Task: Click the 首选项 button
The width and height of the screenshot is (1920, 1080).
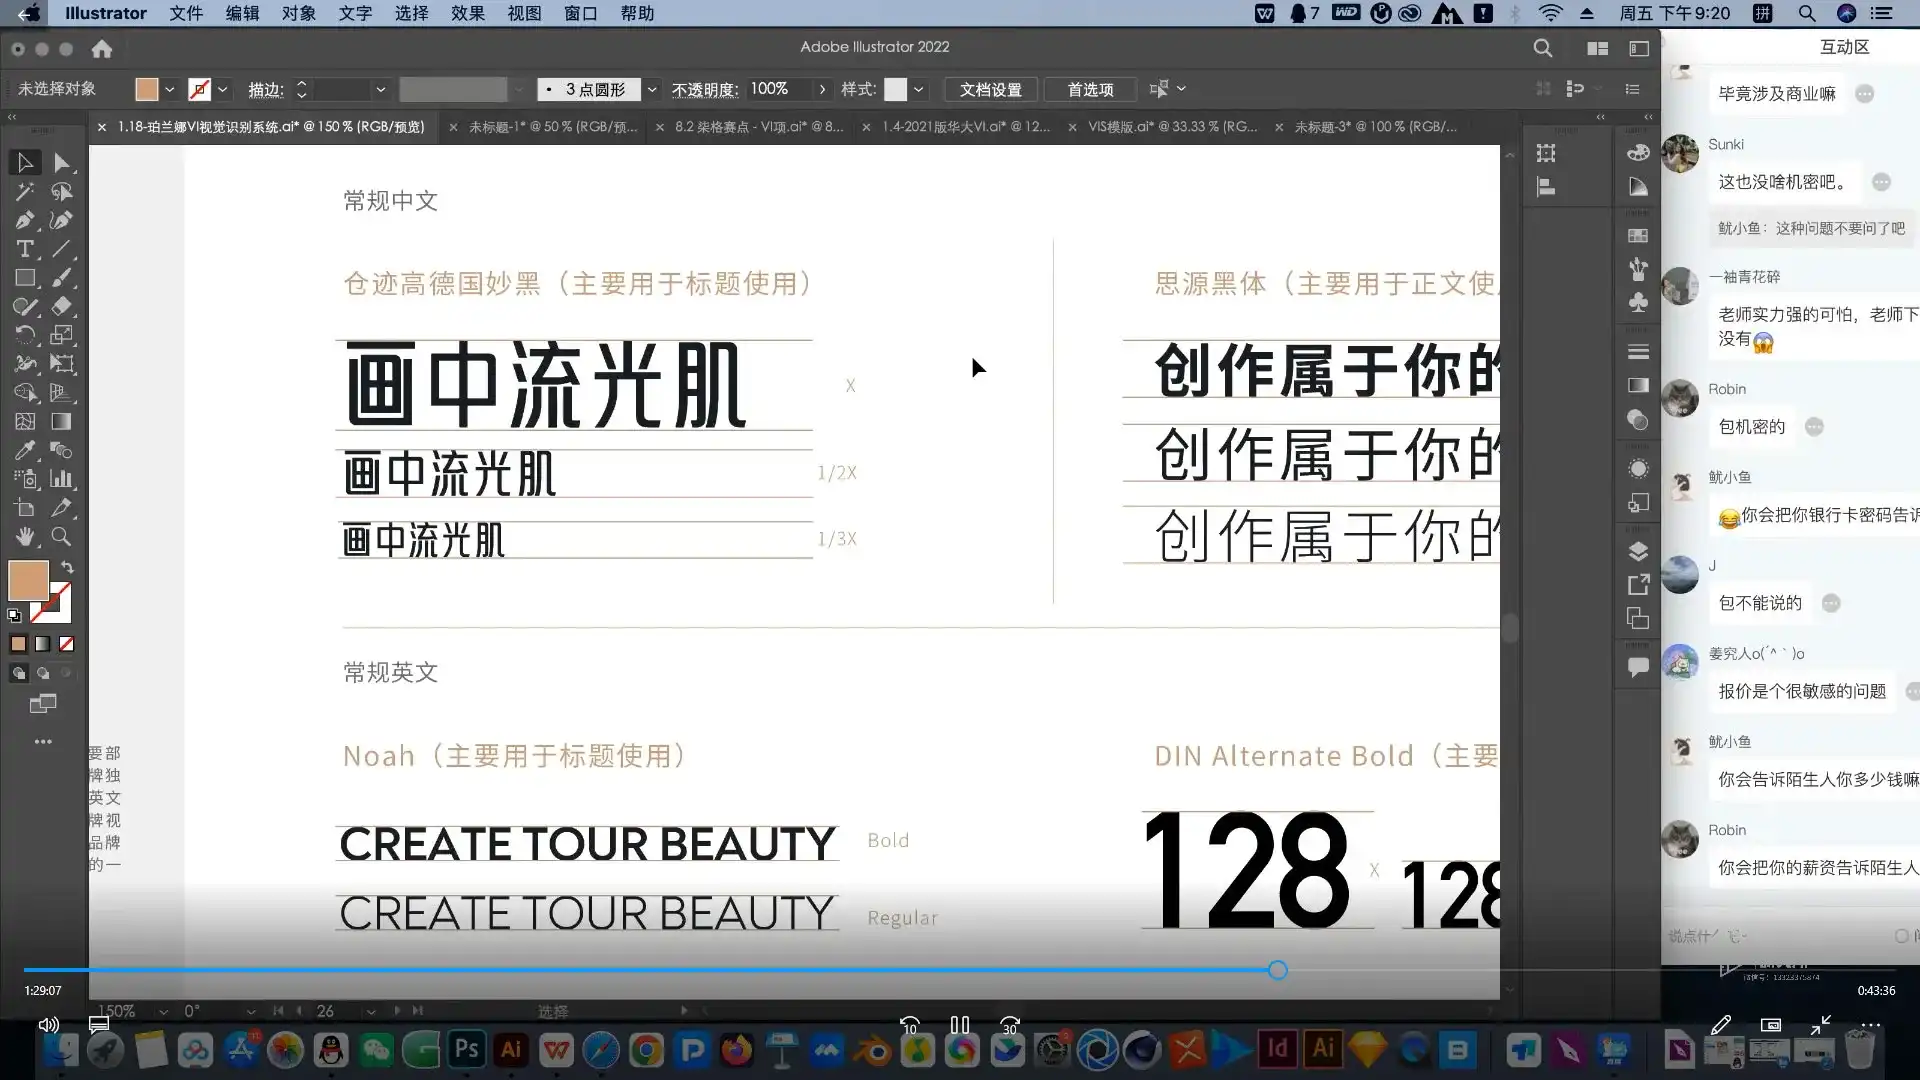Action: coord(1089,89)
